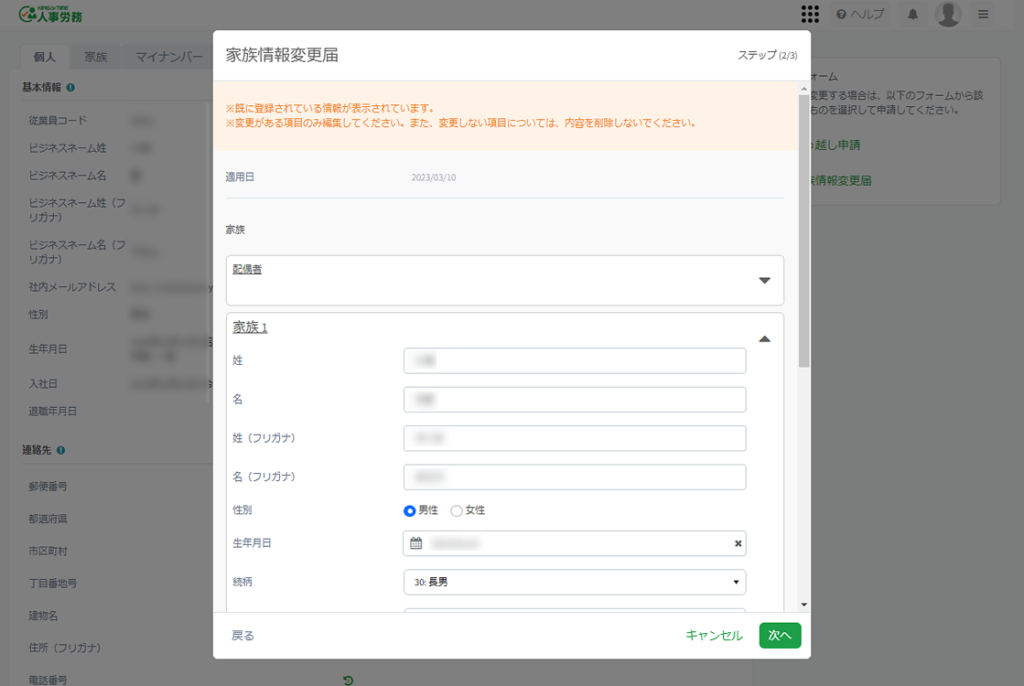Click the calendar icon in 生年月日 field
This screenshot has height=686, width=1024.
[x=416, y=543]
